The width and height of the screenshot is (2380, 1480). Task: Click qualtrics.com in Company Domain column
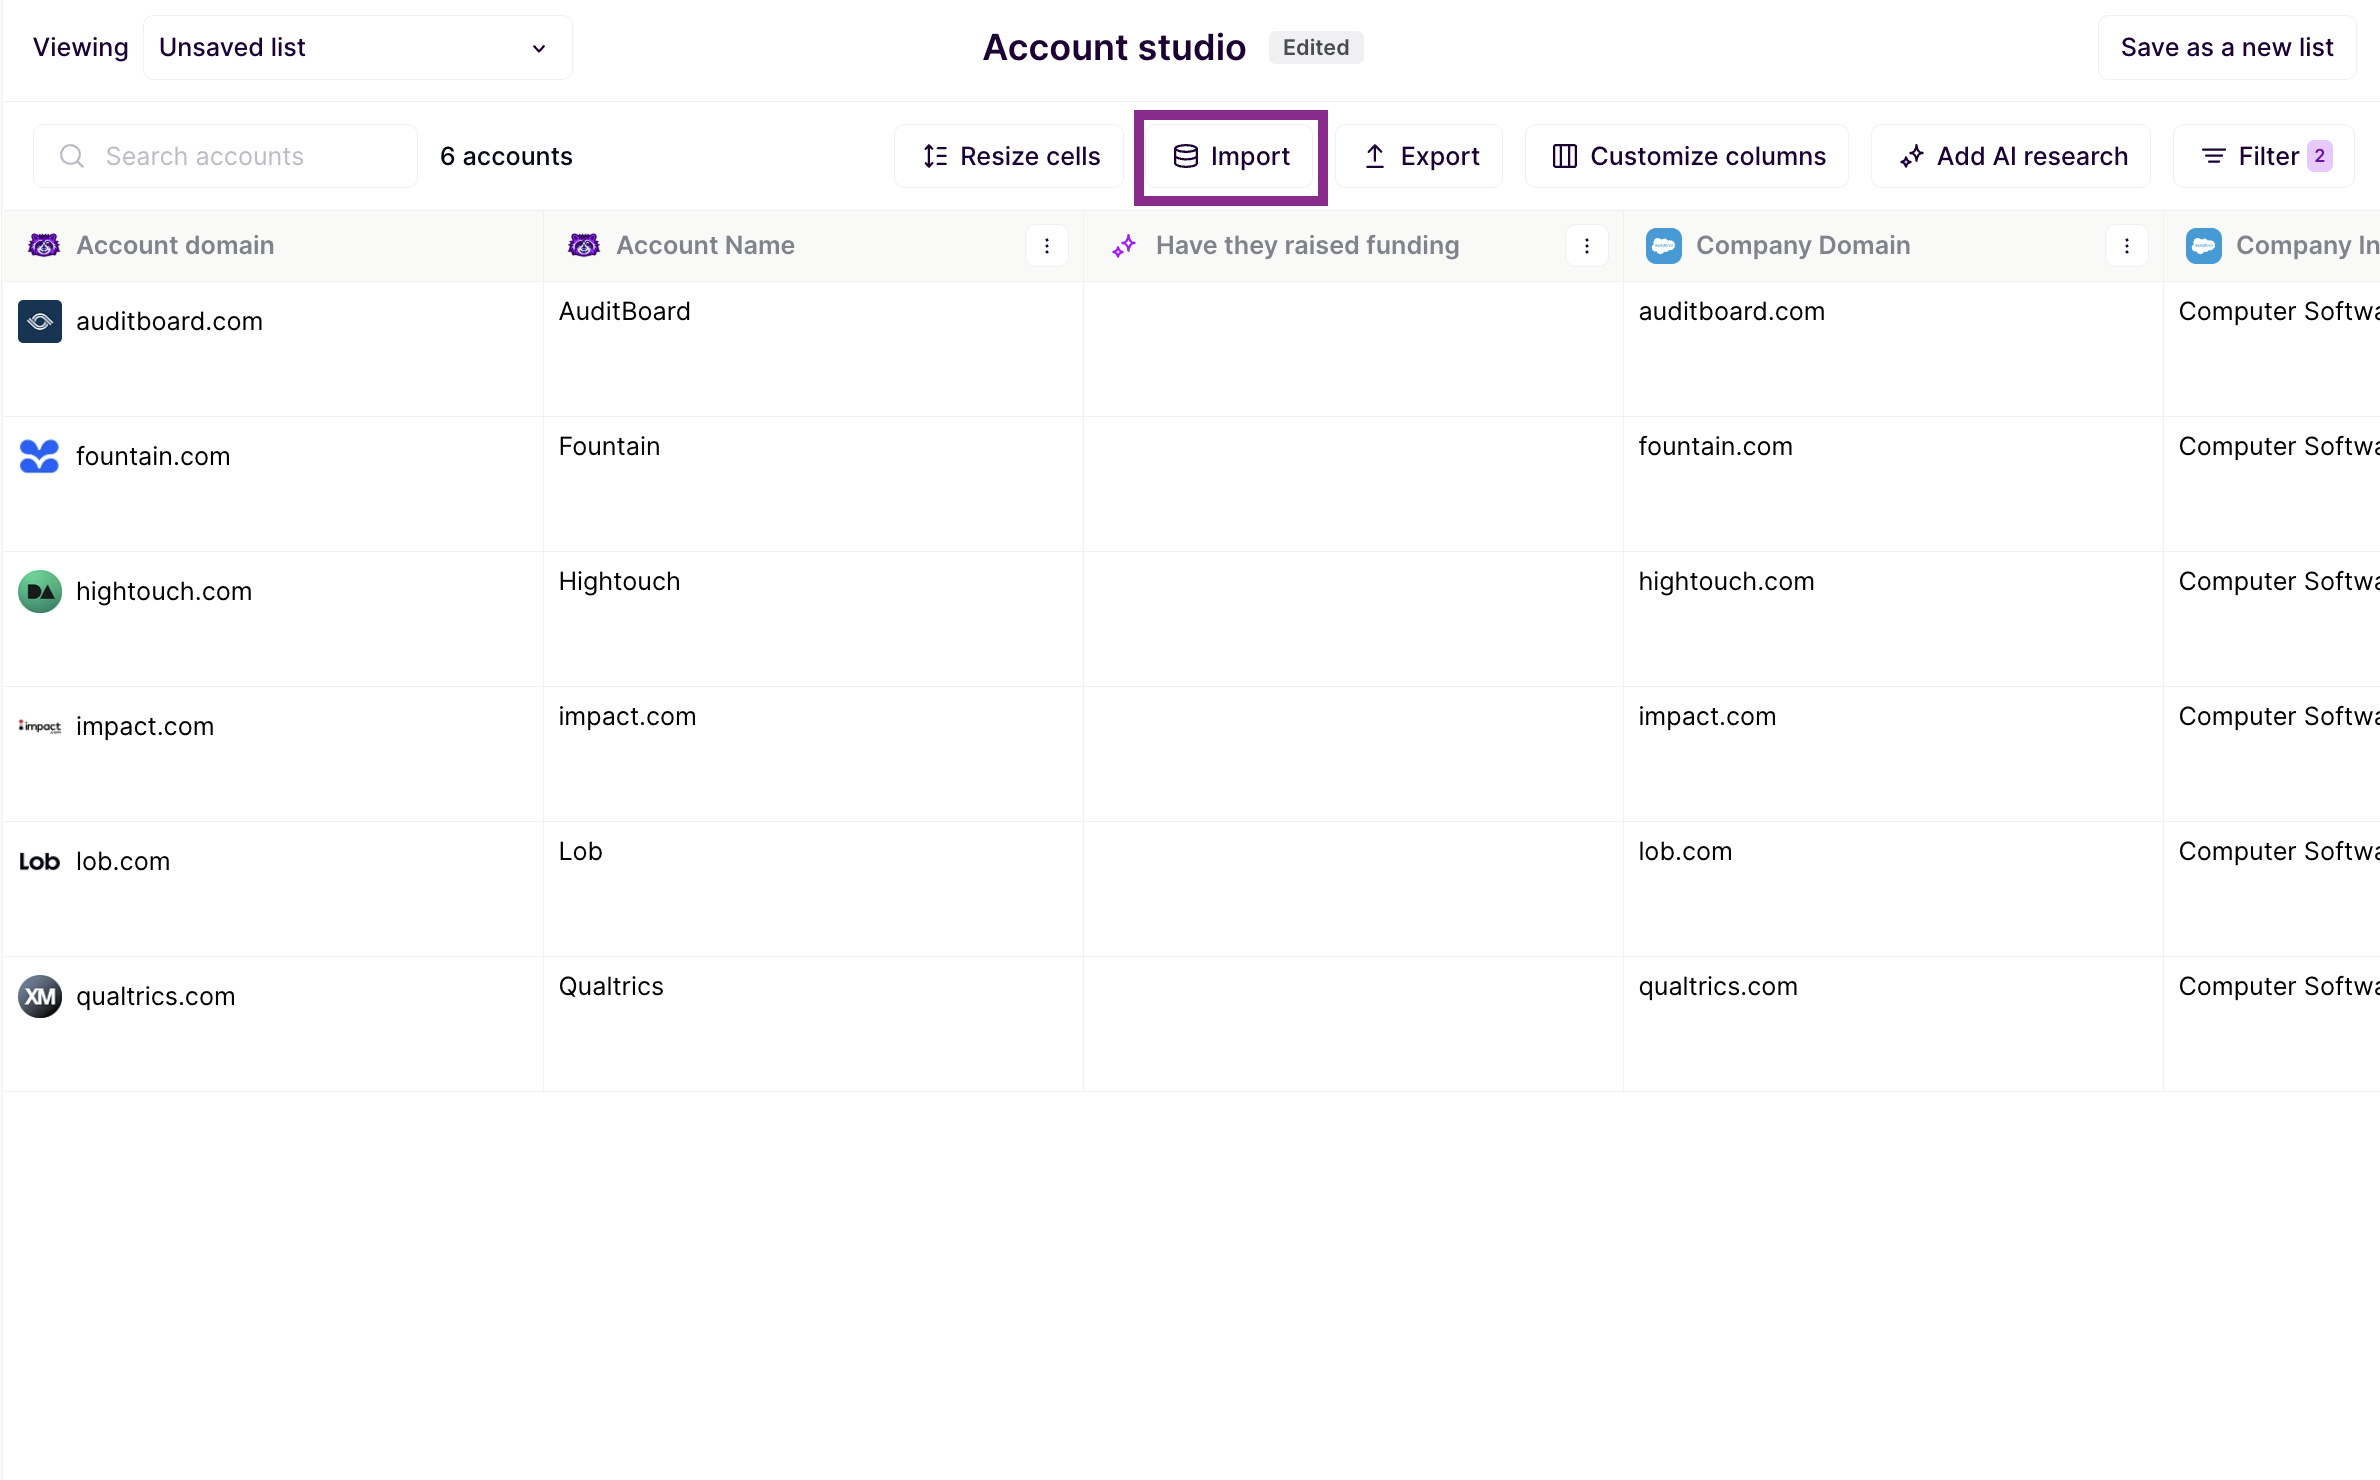(1718, 986)
